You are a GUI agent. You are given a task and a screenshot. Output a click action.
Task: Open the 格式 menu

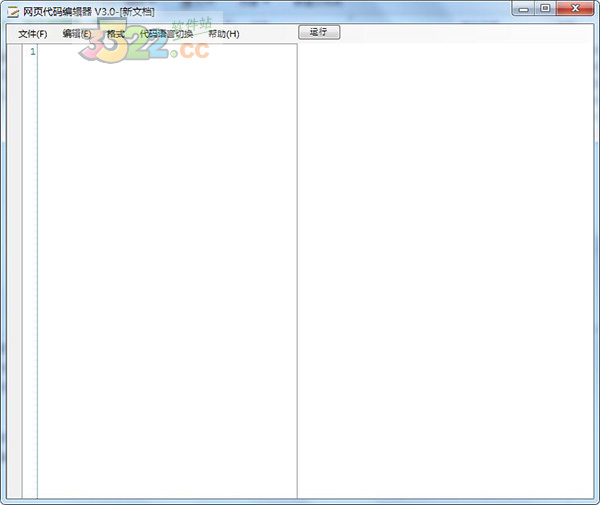click(116, 34)
